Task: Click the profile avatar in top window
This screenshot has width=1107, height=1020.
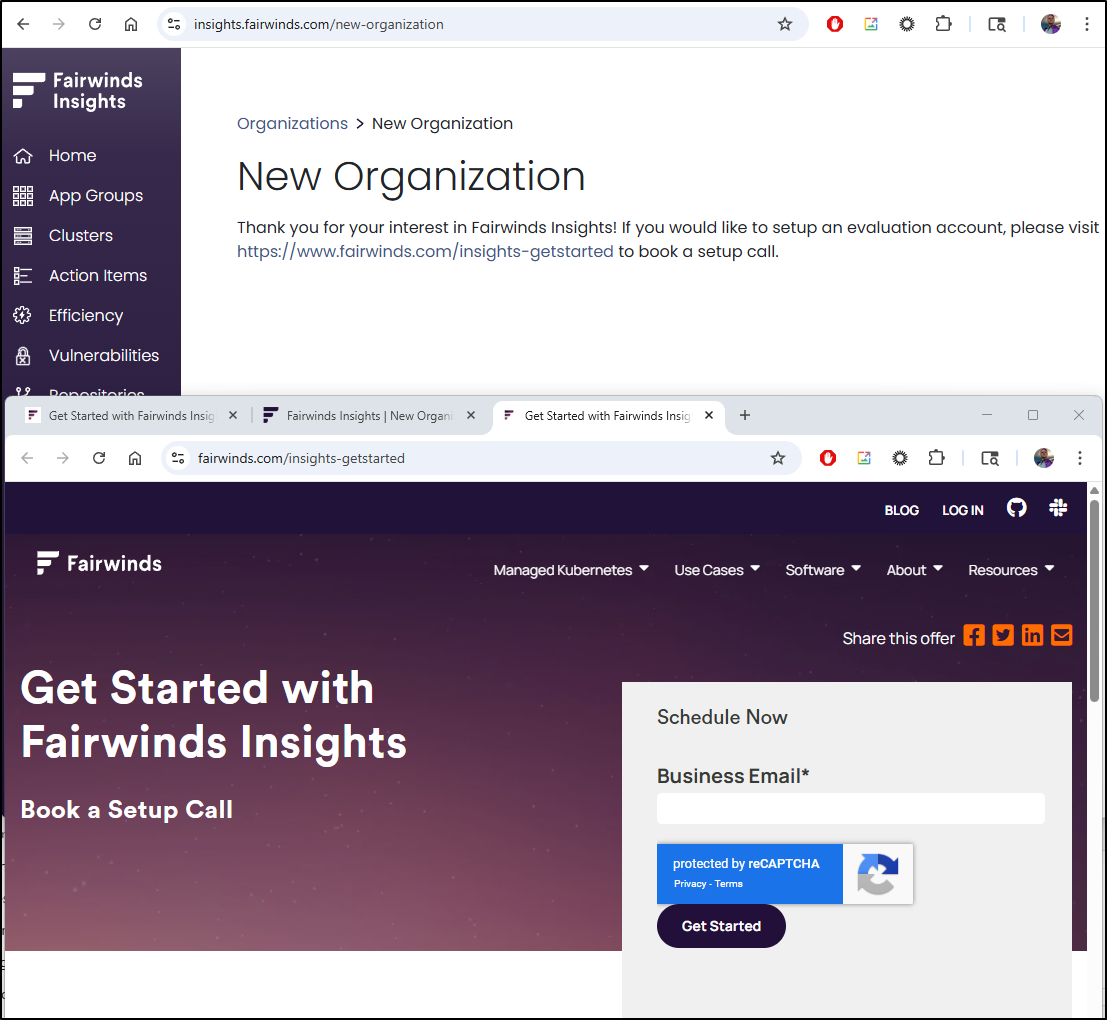Action: [1051, 24]
